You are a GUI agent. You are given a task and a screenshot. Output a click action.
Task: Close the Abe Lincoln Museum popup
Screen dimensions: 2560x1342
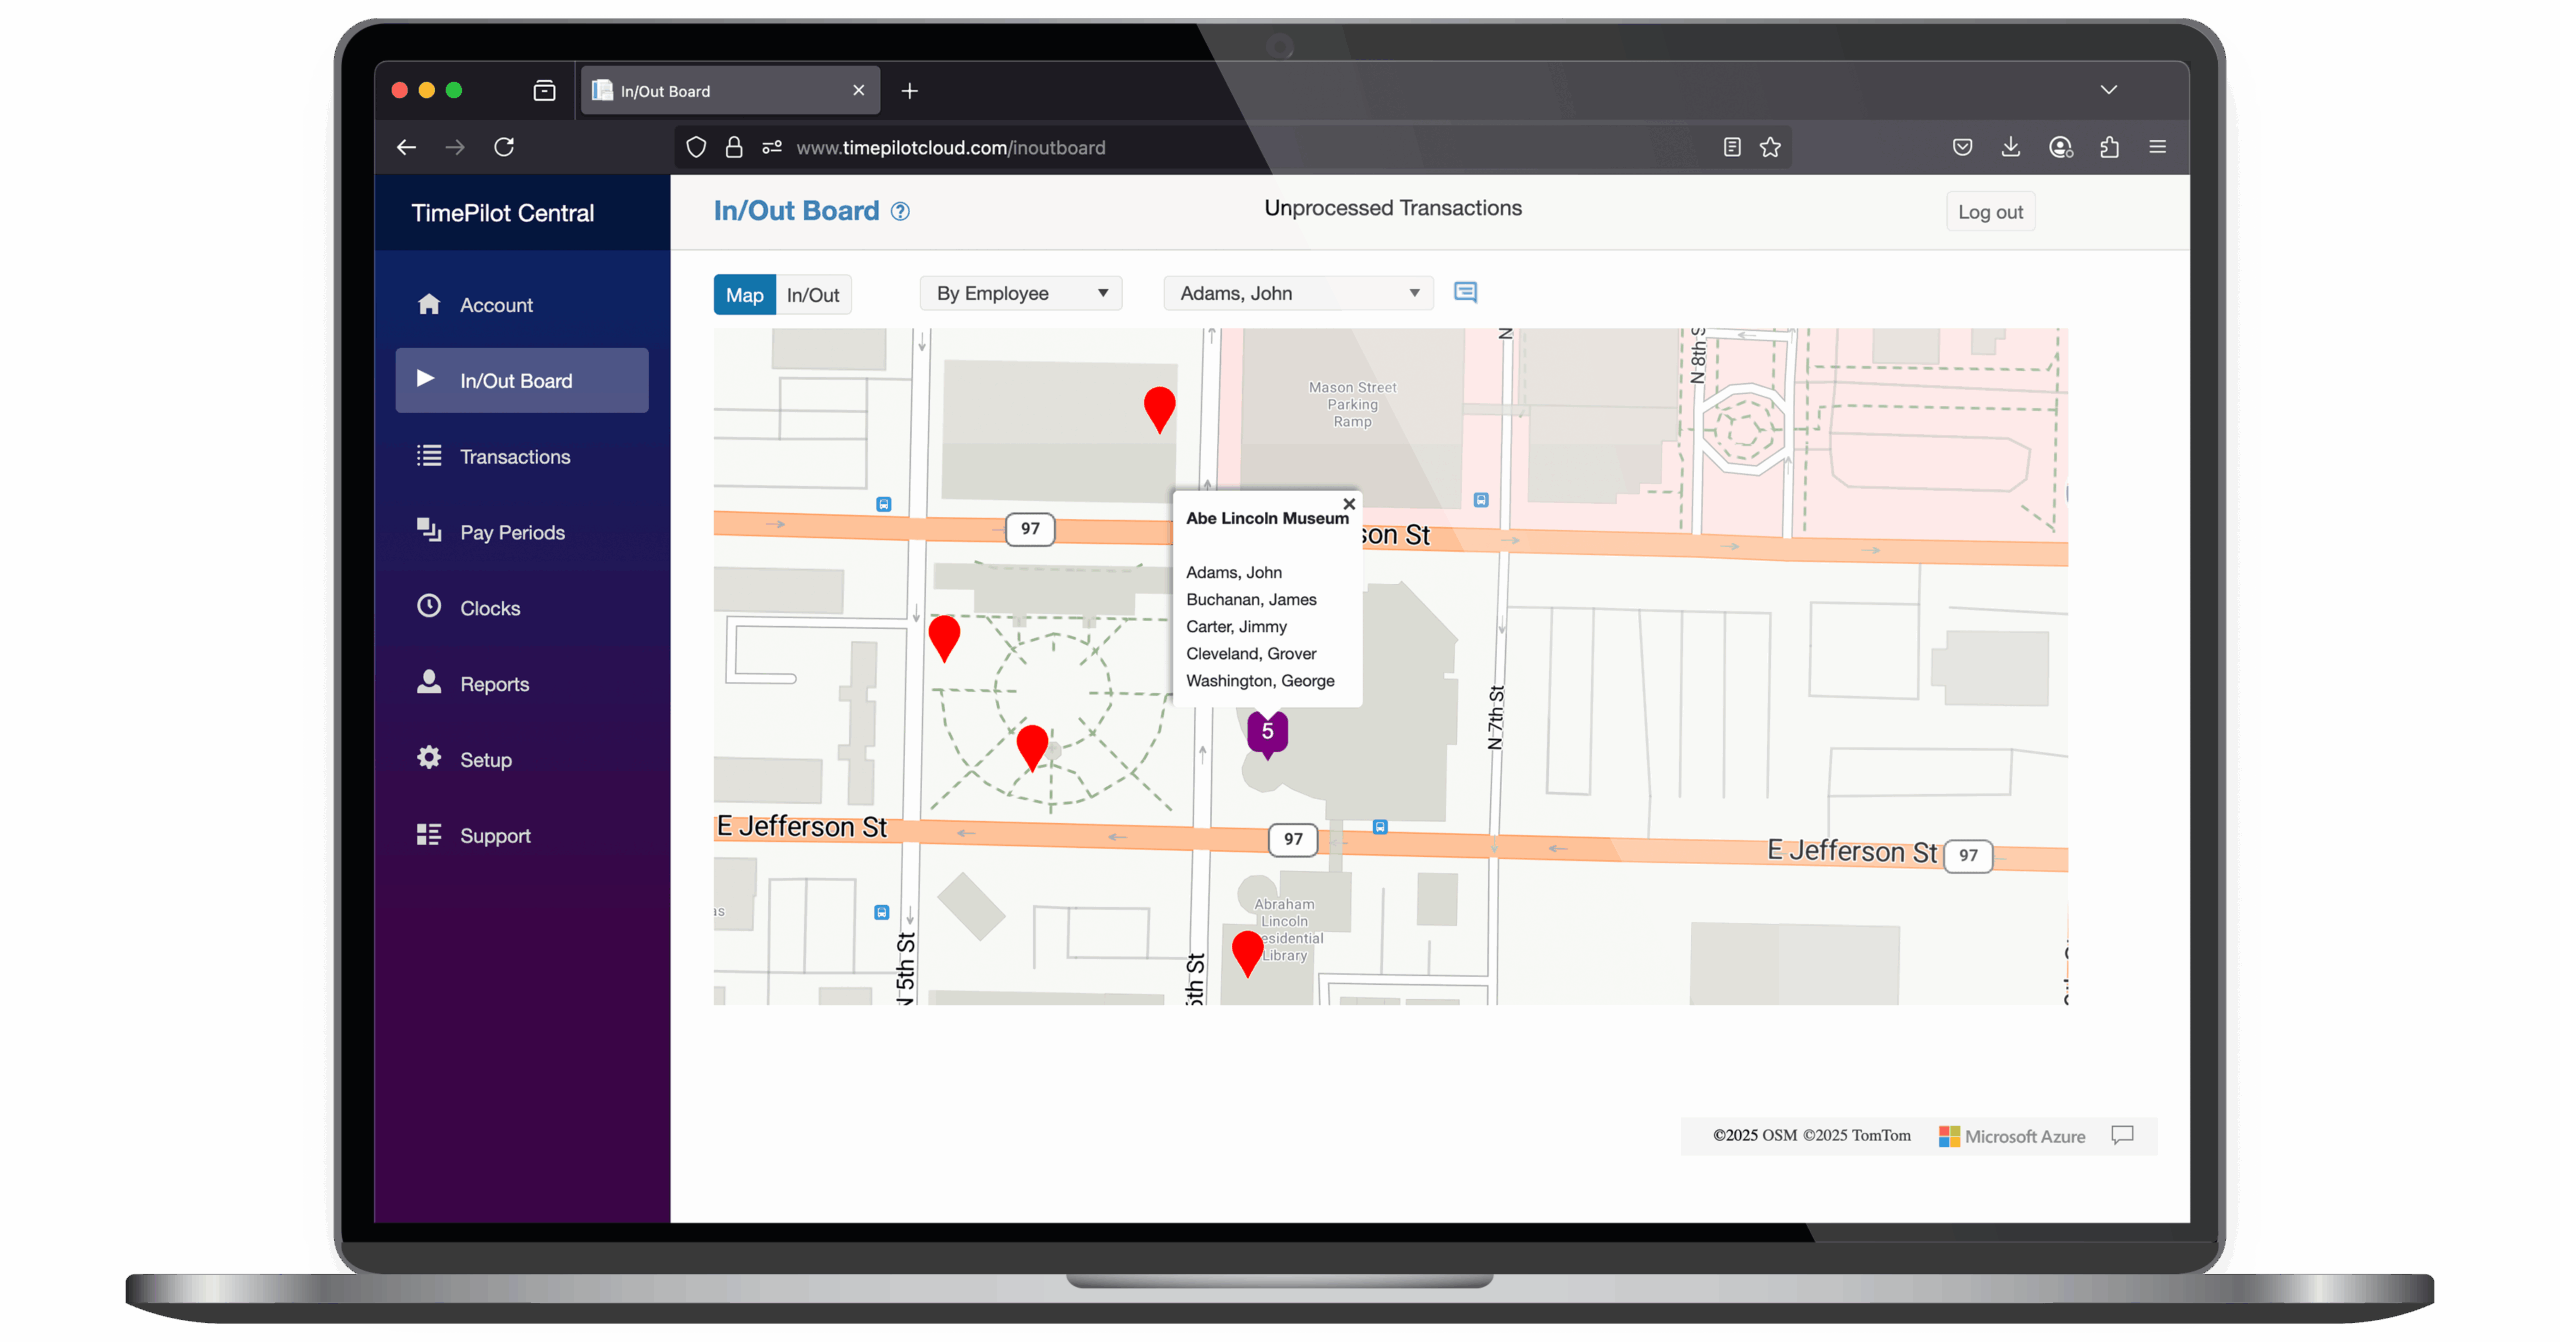[1349, 504]
